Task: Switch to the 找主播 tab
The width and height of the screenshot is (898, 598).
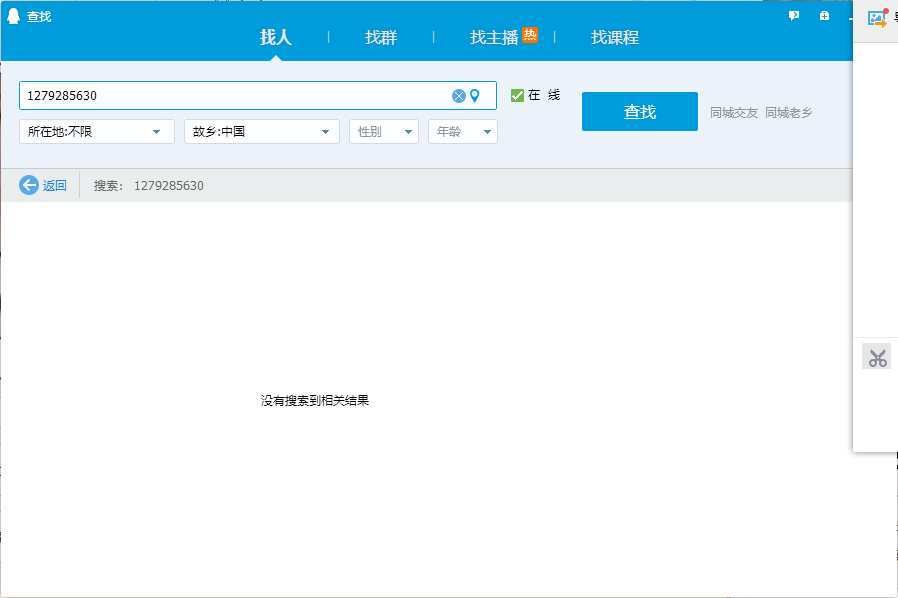Action: 495,38
